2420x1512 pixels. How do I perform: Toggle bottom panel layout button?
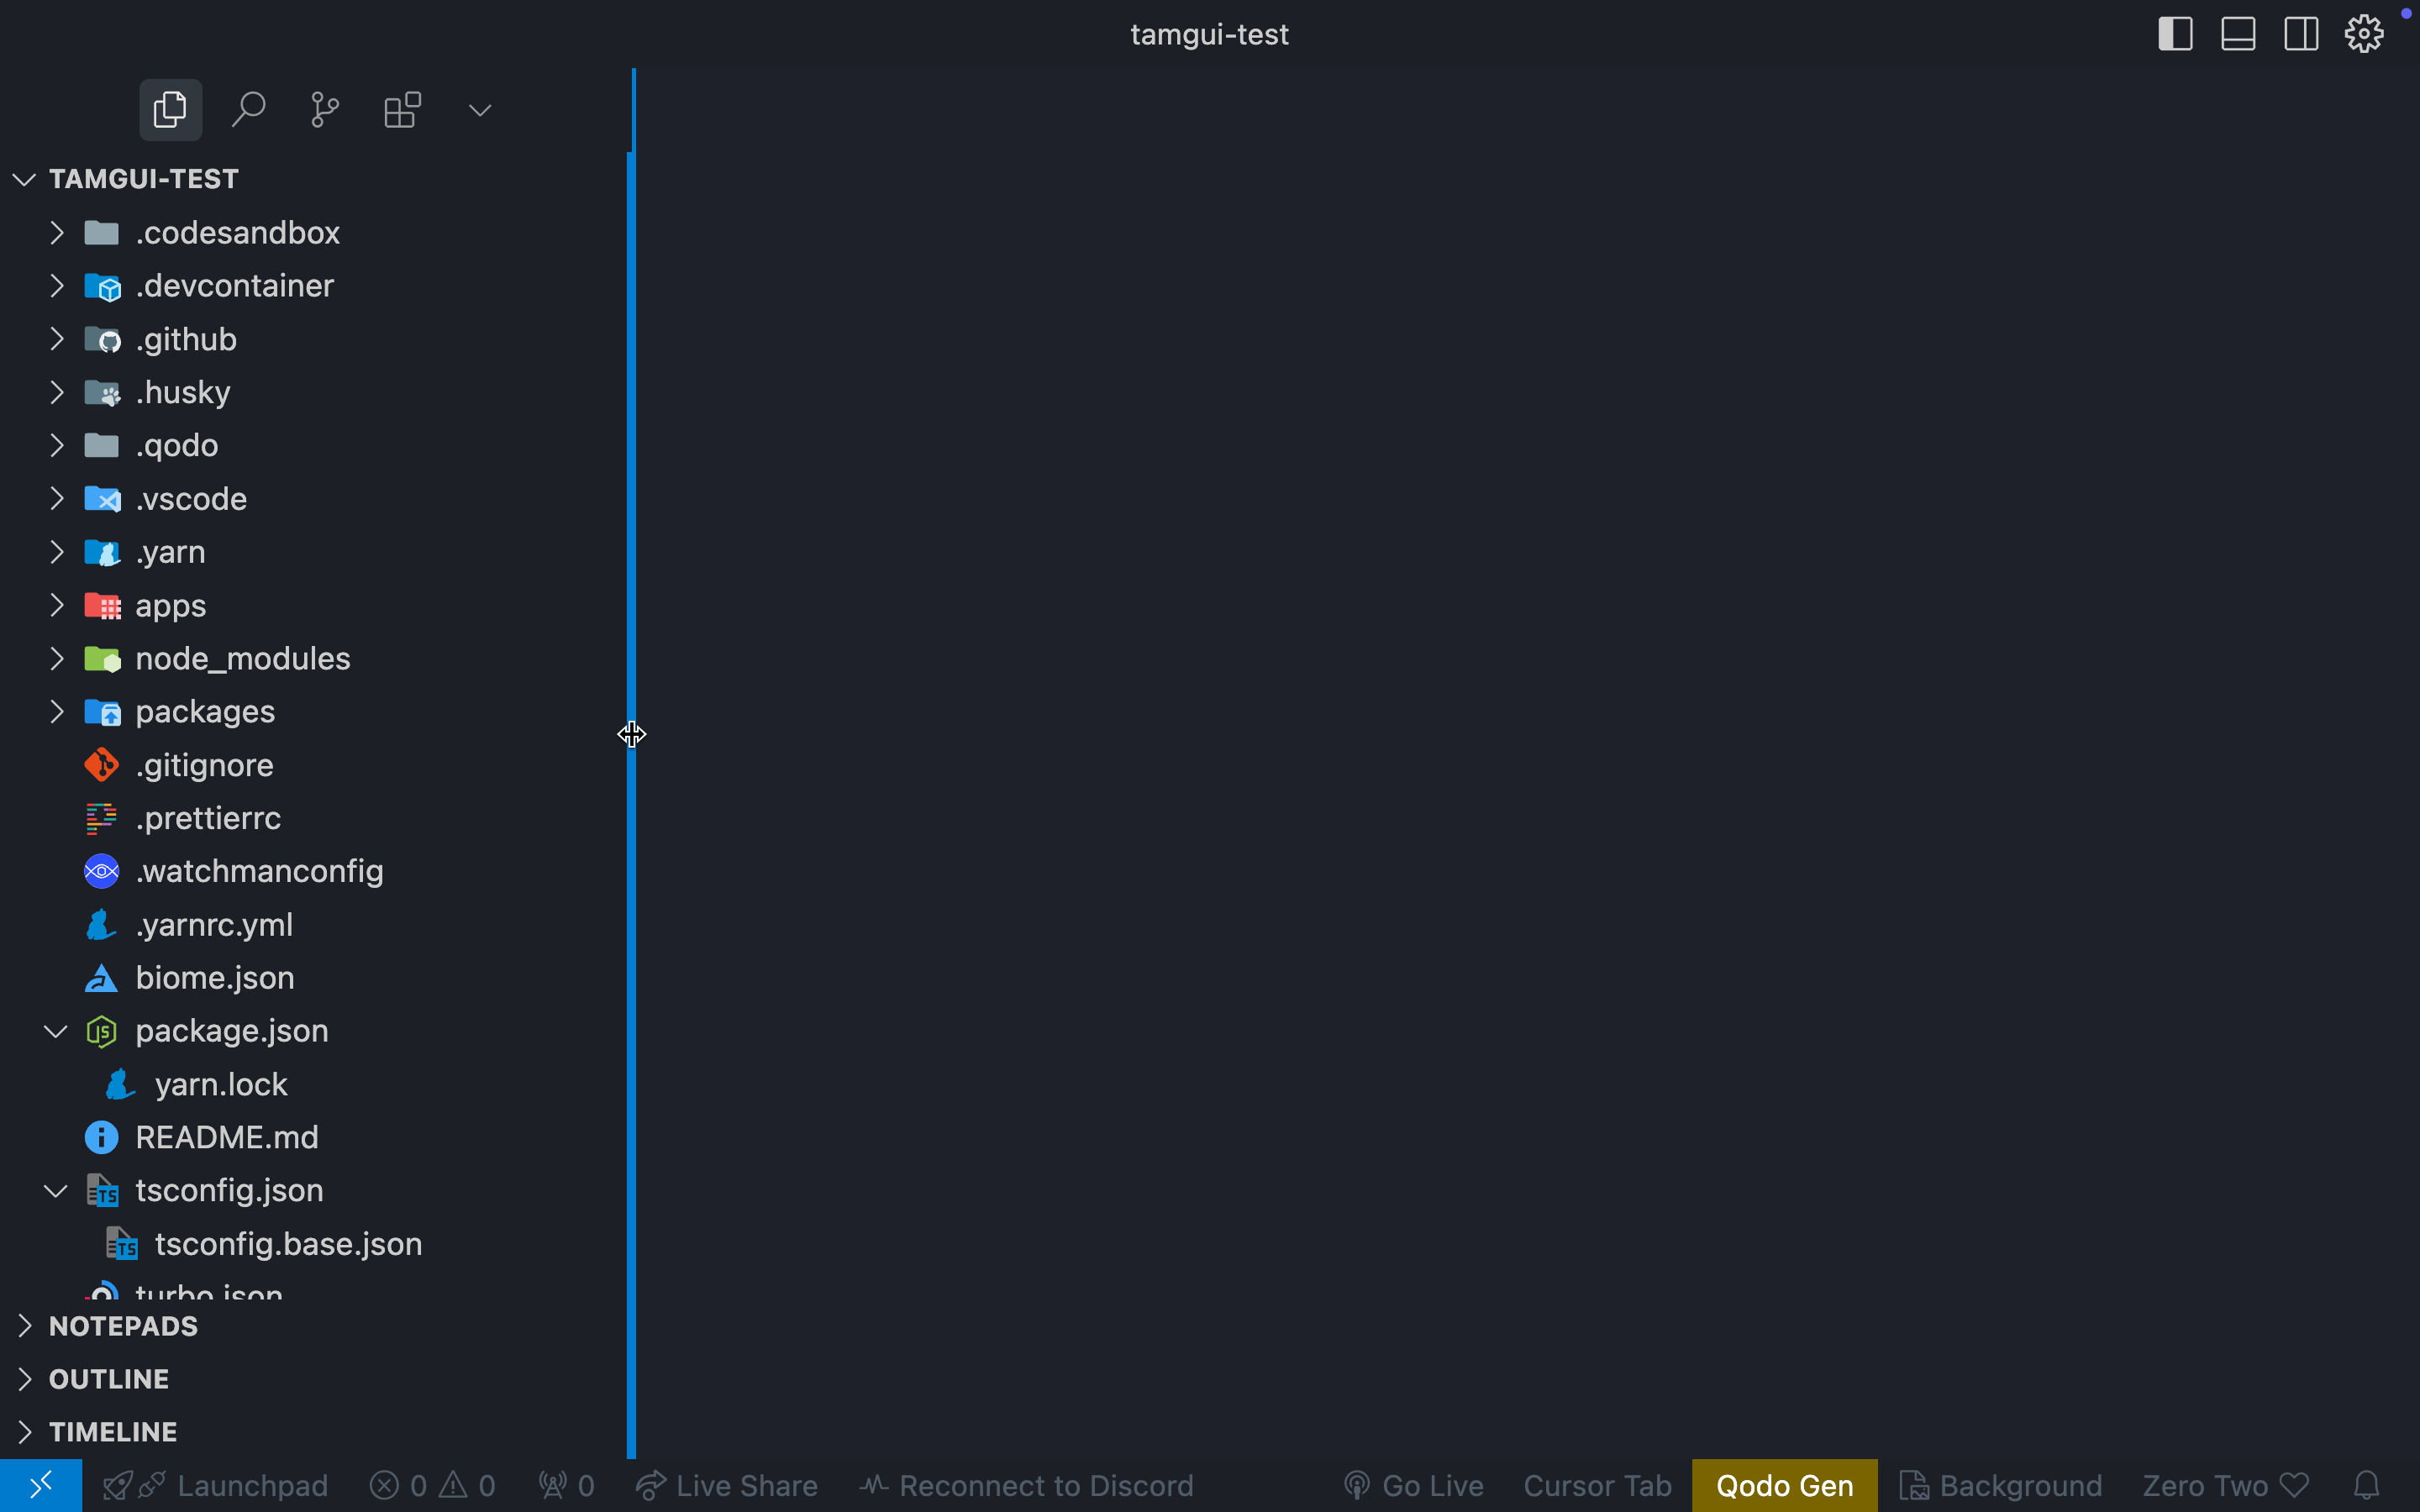coord(2238,34)
